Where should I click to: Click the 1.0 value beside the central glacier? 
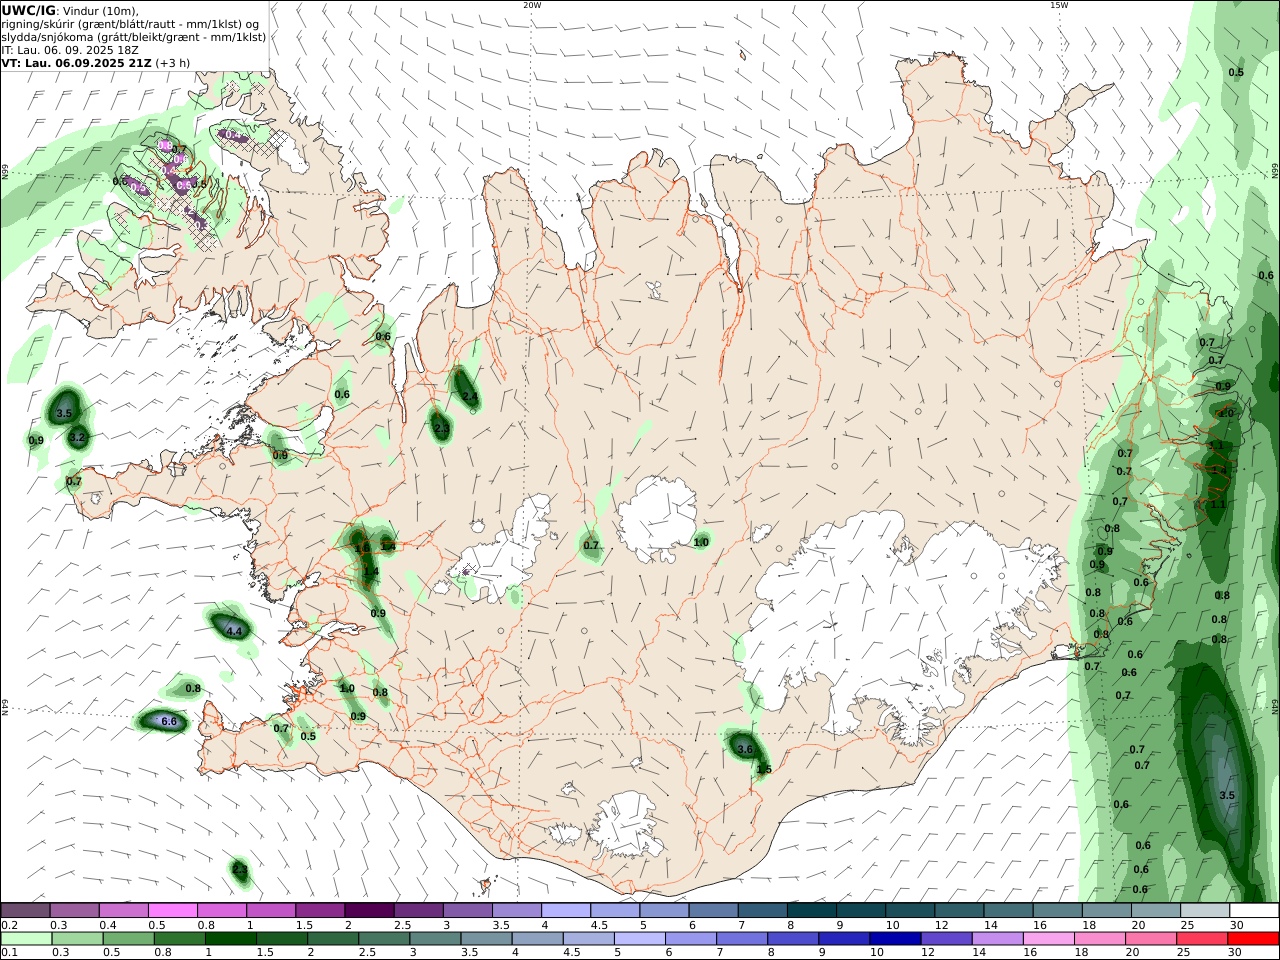pyautogui.click(x=701, y=542)
